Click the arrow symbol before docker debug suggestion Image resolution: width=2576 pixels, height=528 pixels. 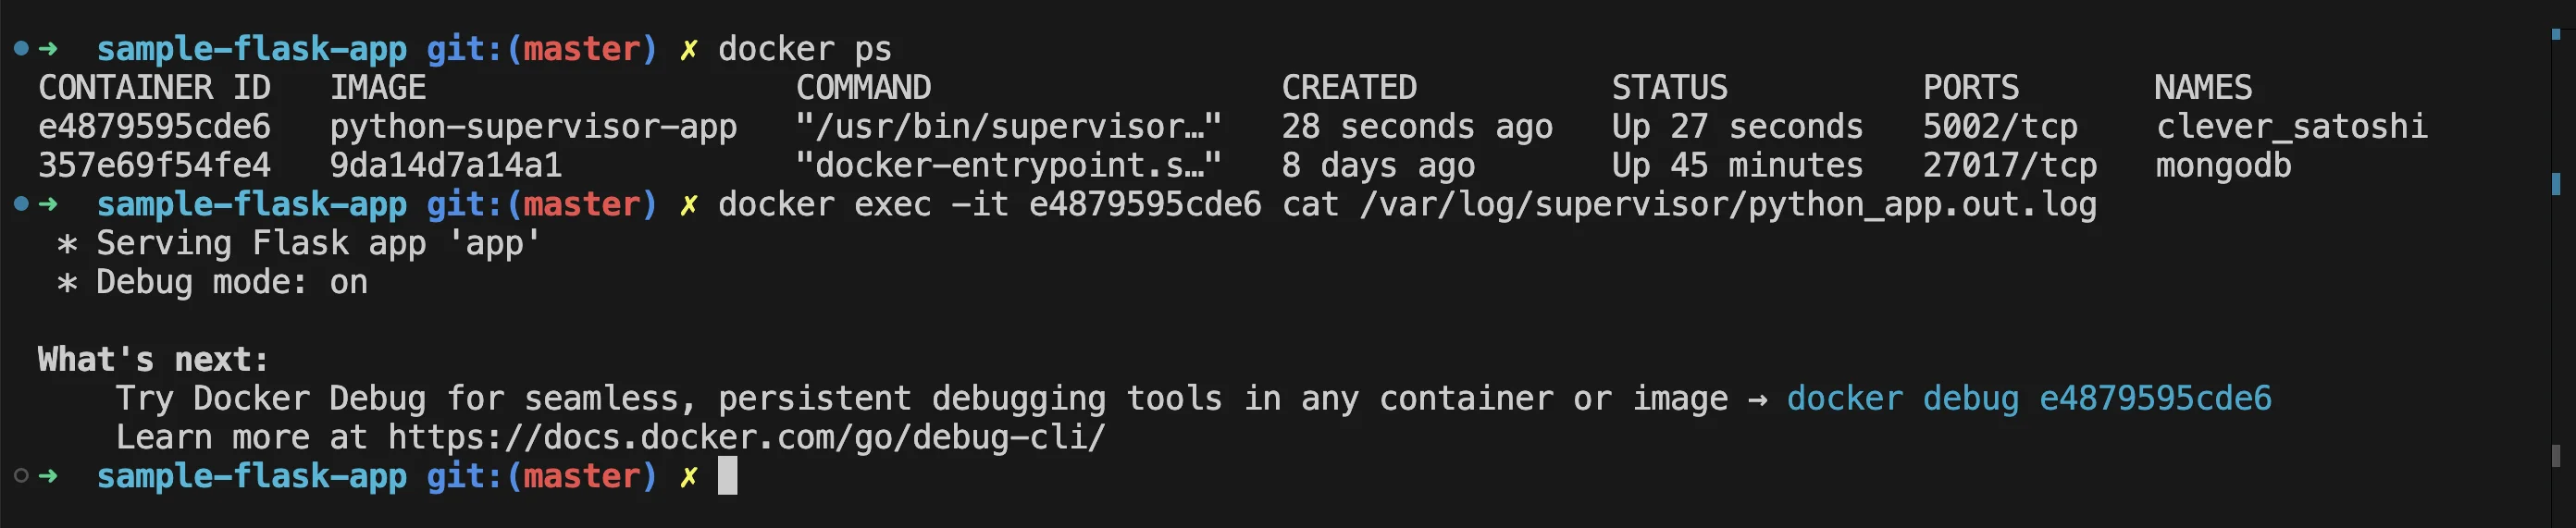1757,400
